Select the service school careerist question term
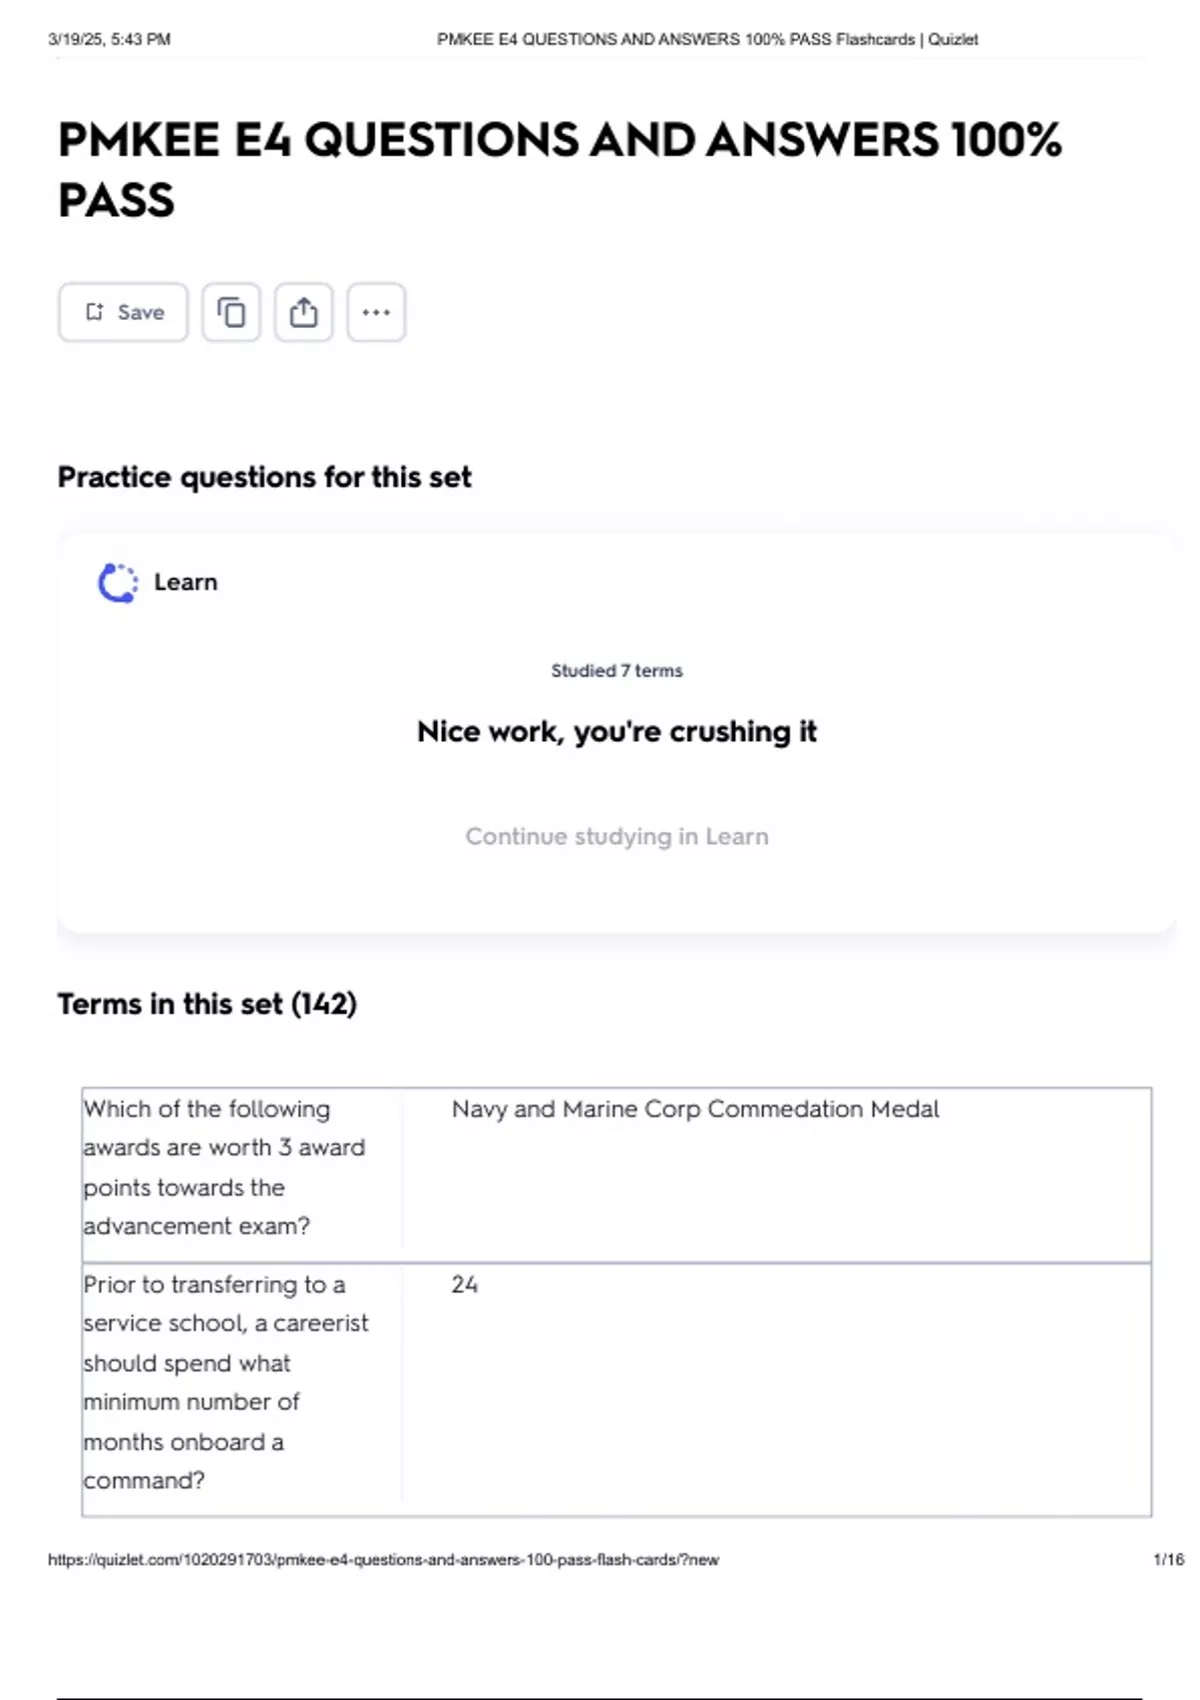The image size is (1200, 1700). coord(226,1382)
